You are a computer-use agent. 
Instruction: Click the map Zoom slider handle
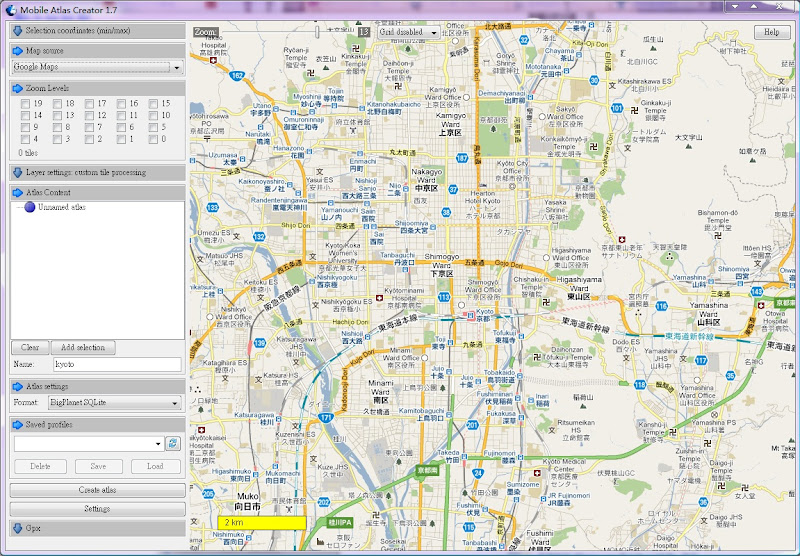pyautogui.click(x=317, y=32)
